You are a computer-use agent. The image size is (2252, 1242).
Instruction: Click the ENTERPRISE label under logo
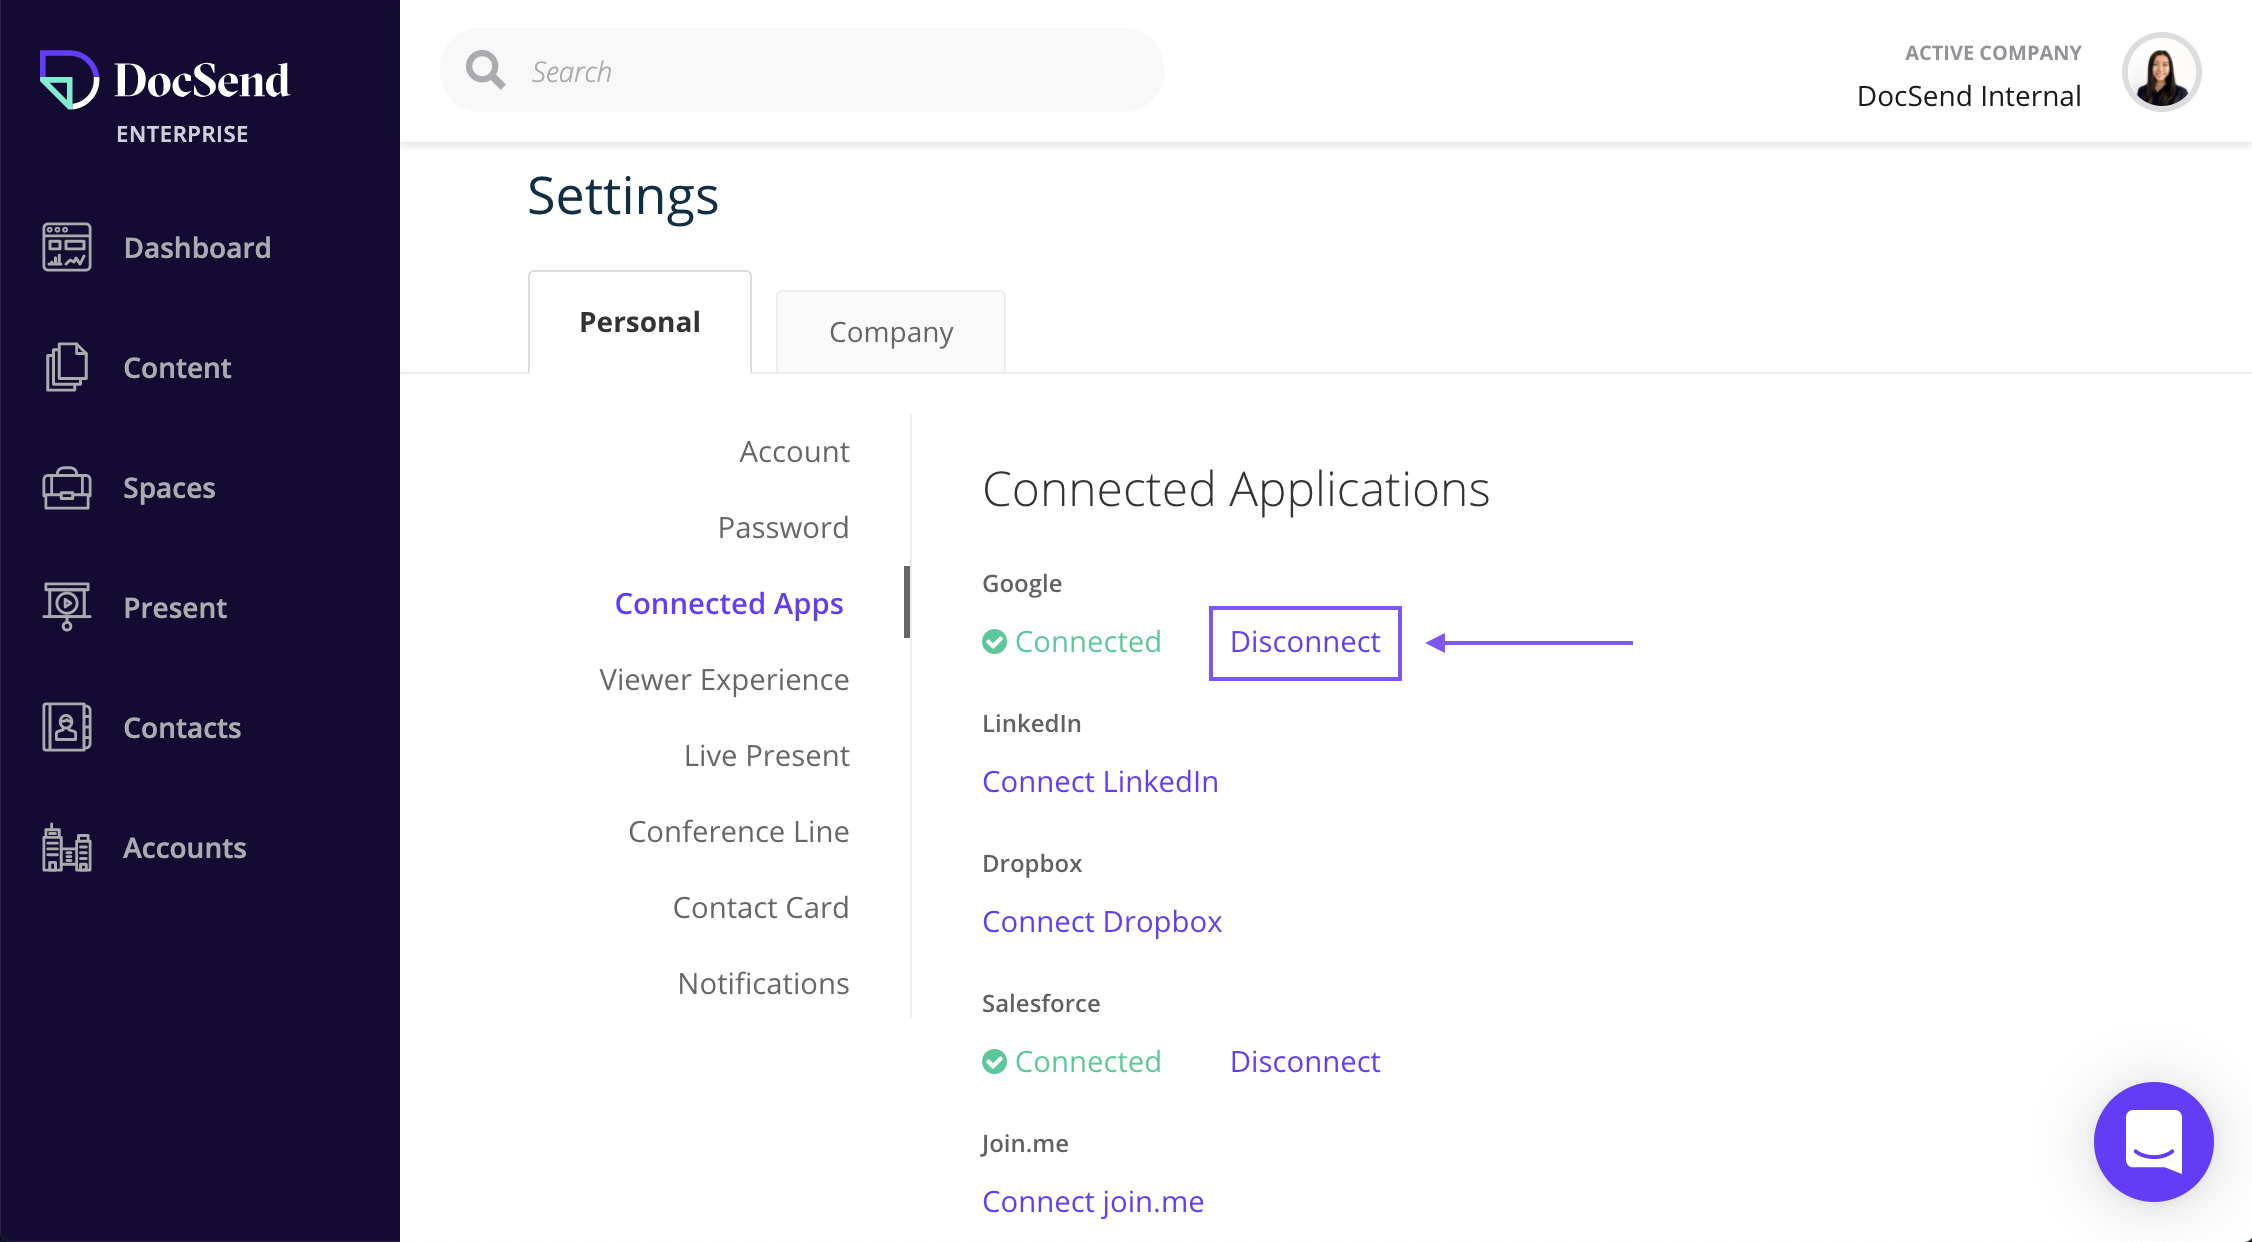tap(182, 134)
